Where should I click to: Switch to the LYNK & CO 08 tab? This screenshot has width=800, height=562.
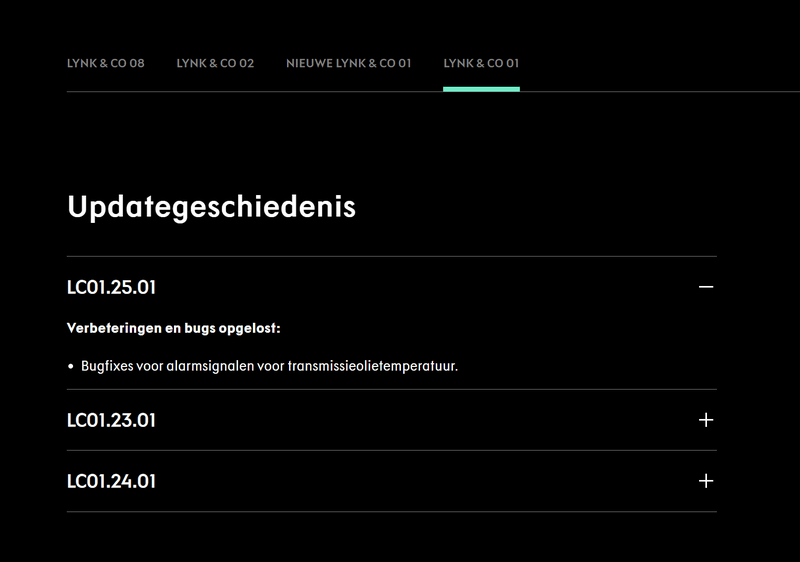pos(106,63)
